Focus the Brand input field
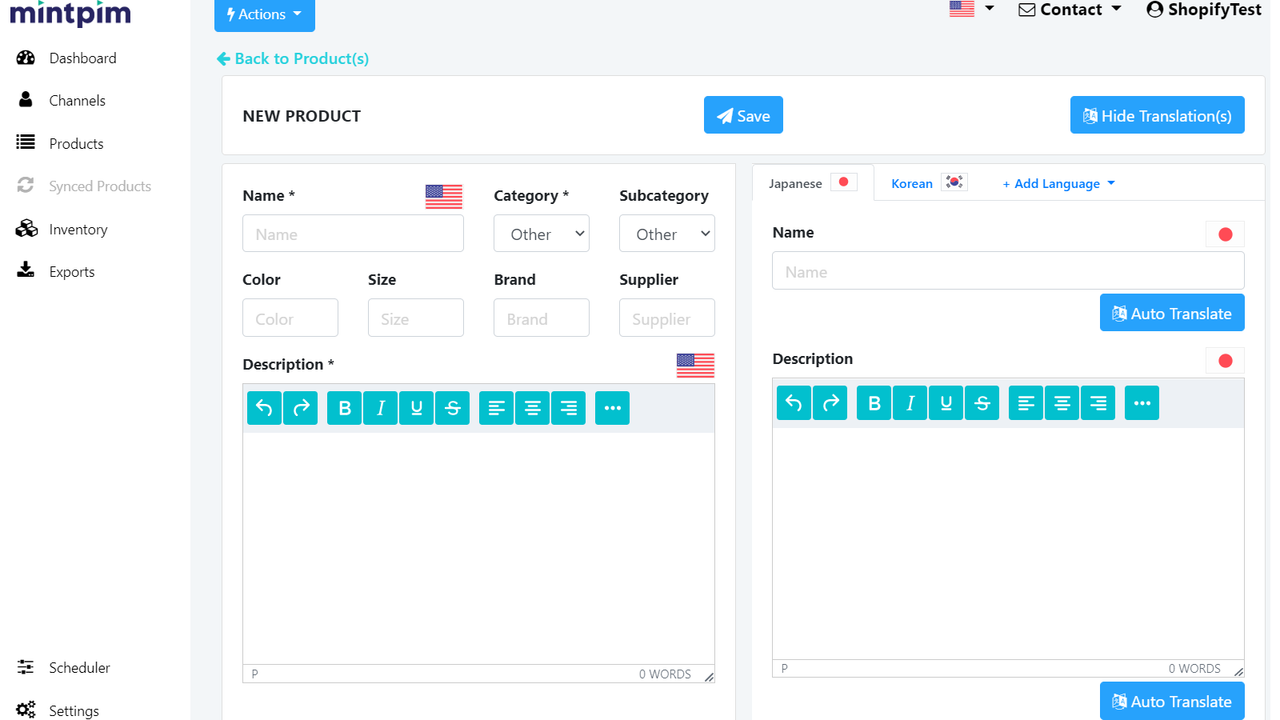1280x720 pixels. (541, 318)
